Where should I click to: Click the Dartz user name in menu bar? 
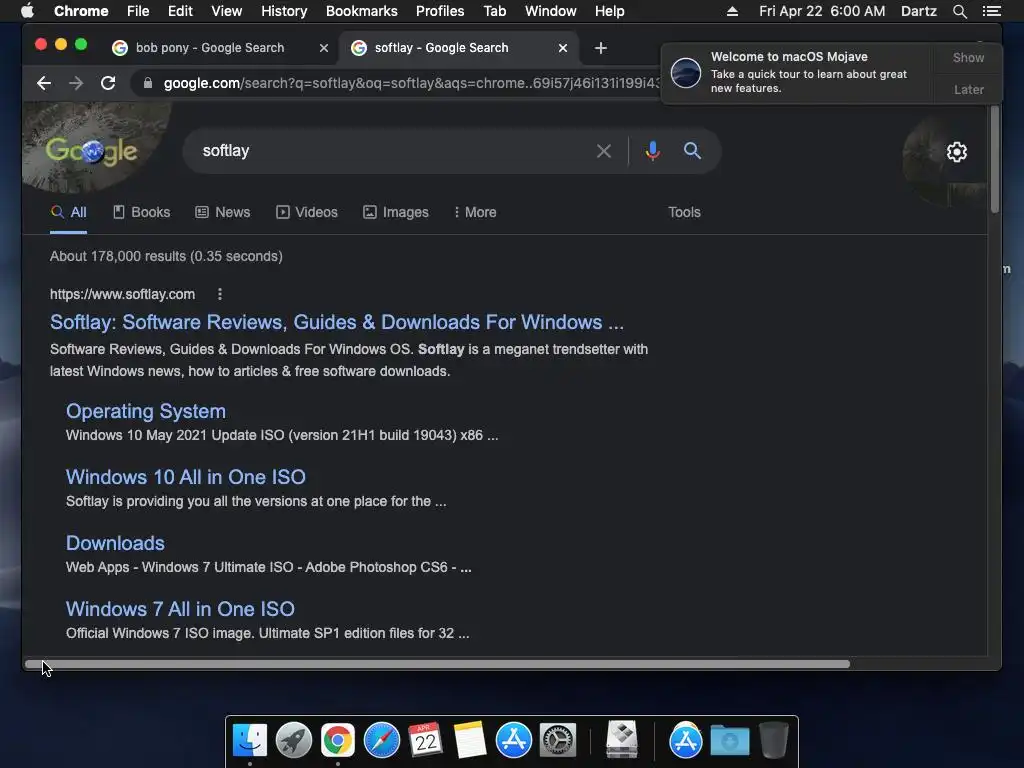tap(918, 11)
